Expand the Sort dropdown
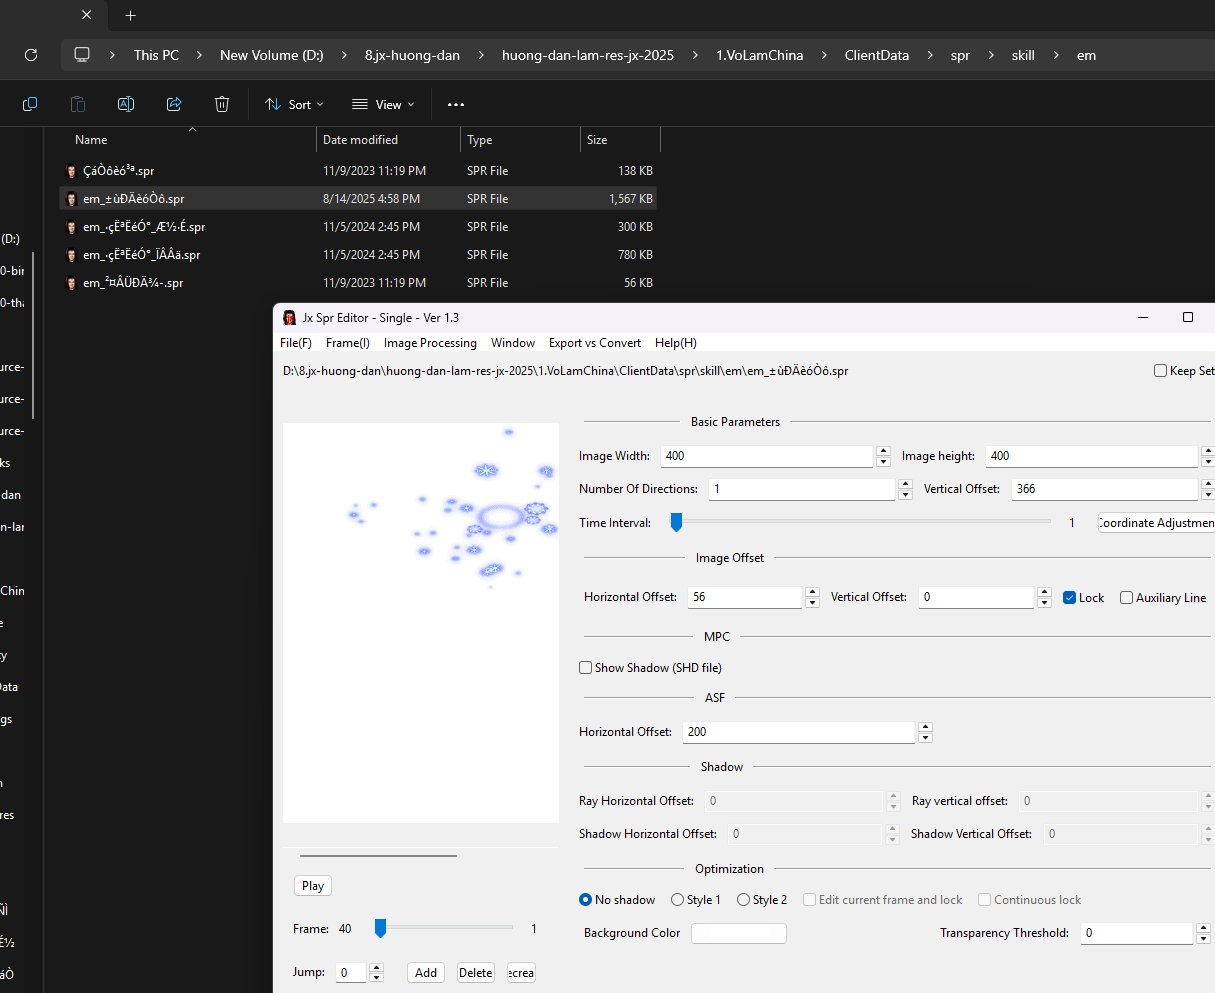 tap(294, 104)
